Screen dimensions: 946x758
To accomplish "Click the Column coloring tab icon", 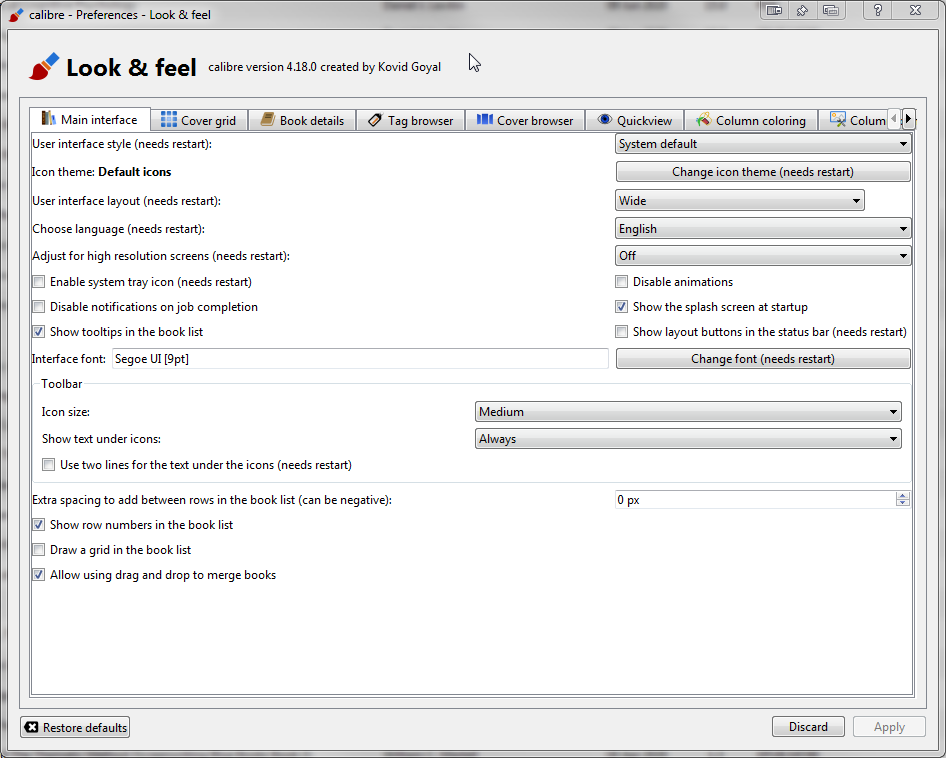I will [x=703, y=119].
